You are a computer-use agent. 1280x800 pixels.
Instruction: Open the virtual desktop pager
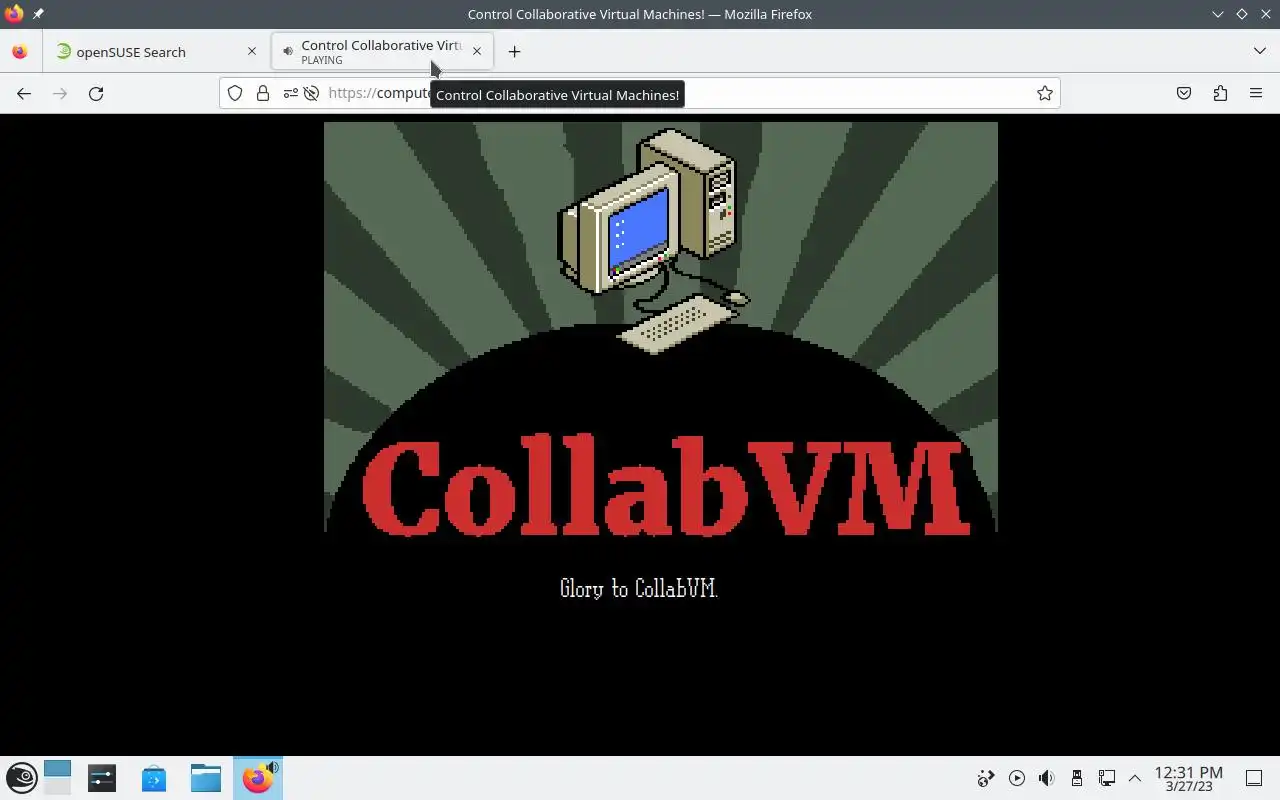[58, 778]
